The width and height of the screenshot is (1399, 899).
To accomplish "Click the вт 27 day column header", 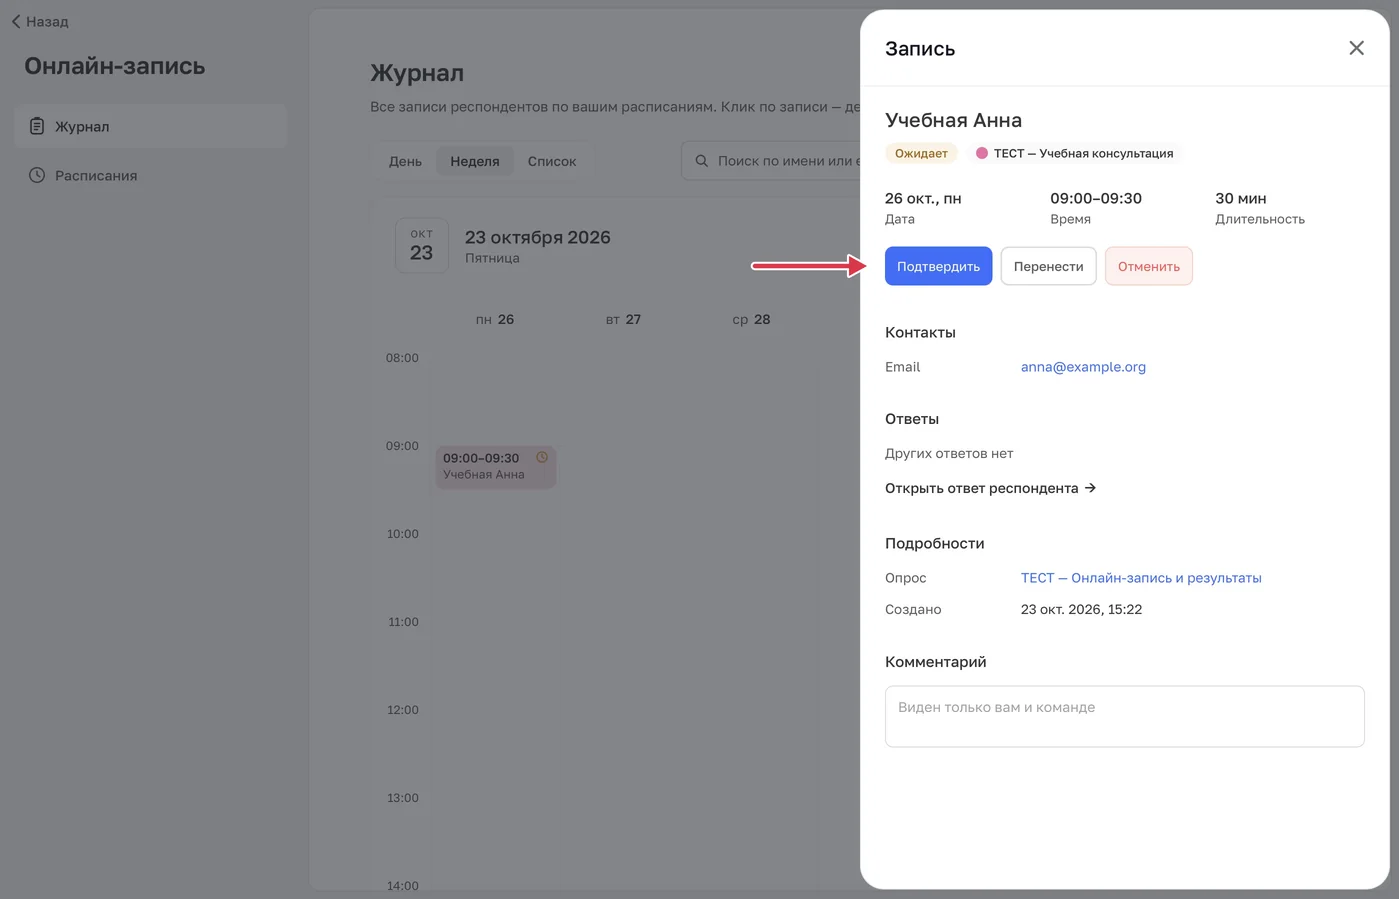I will [x=623, y=320].
